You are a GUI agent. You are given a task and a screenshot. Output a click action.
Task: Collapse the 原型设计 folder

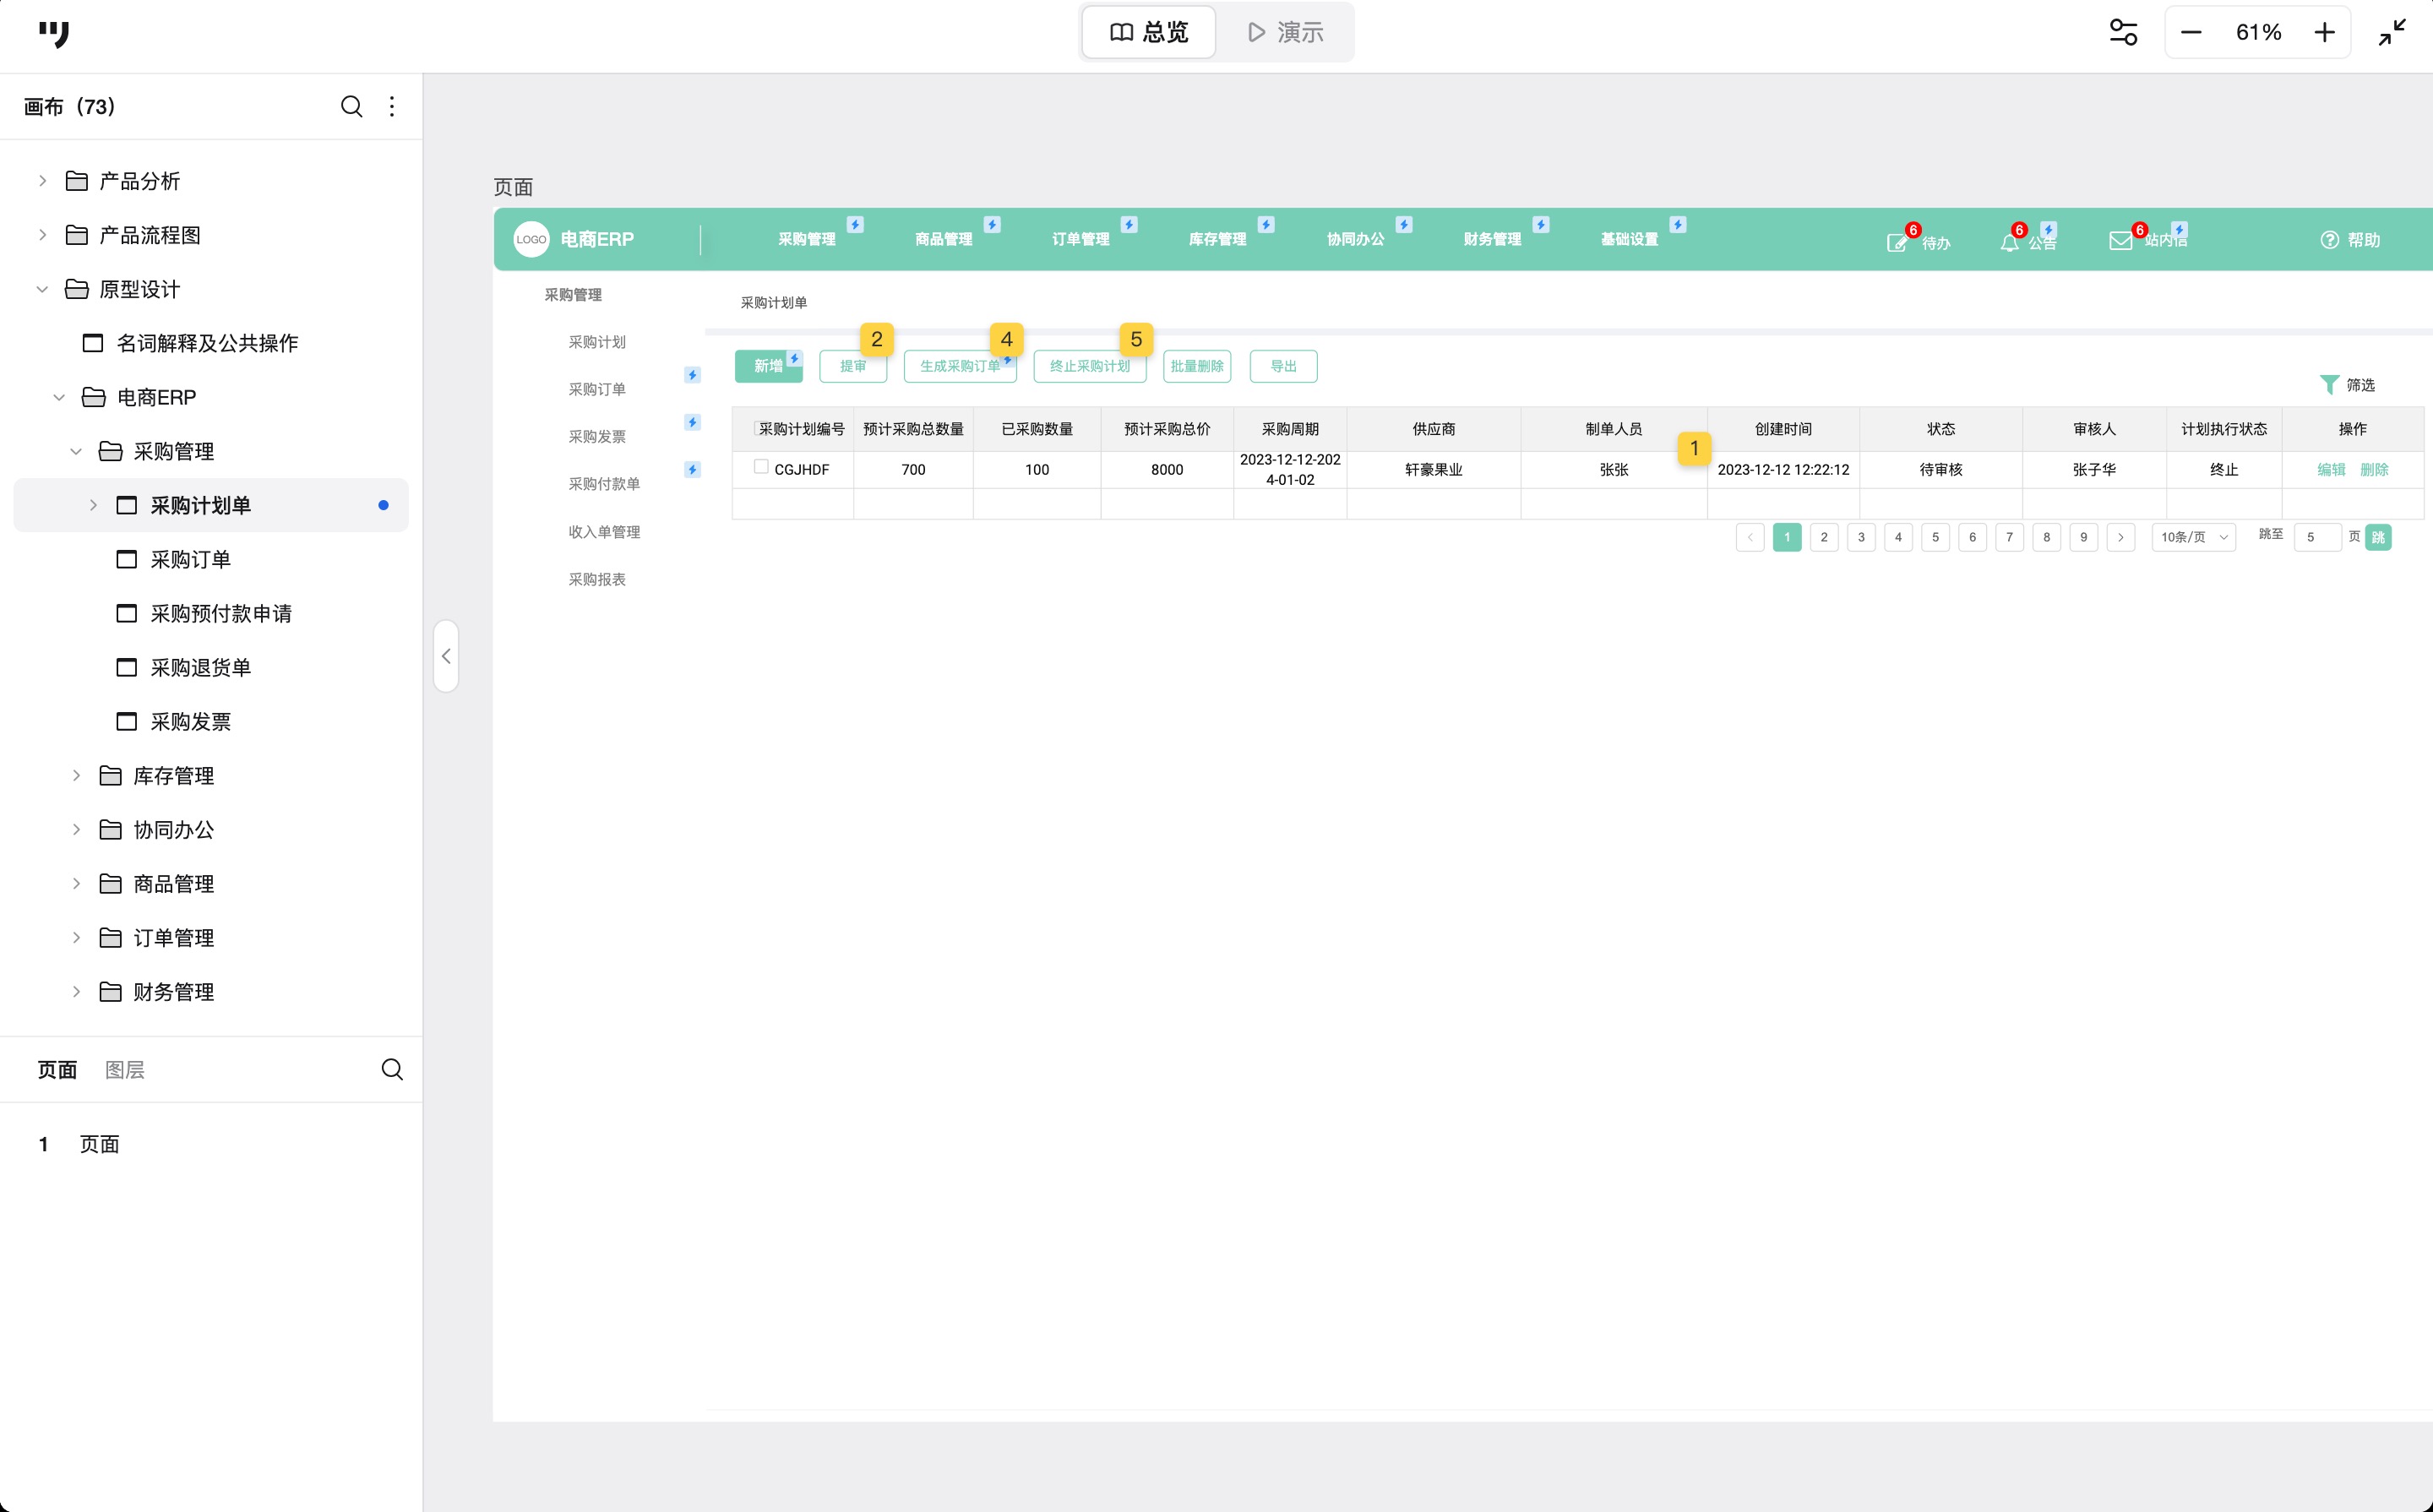pyautogui.click(x=42, y=289)
